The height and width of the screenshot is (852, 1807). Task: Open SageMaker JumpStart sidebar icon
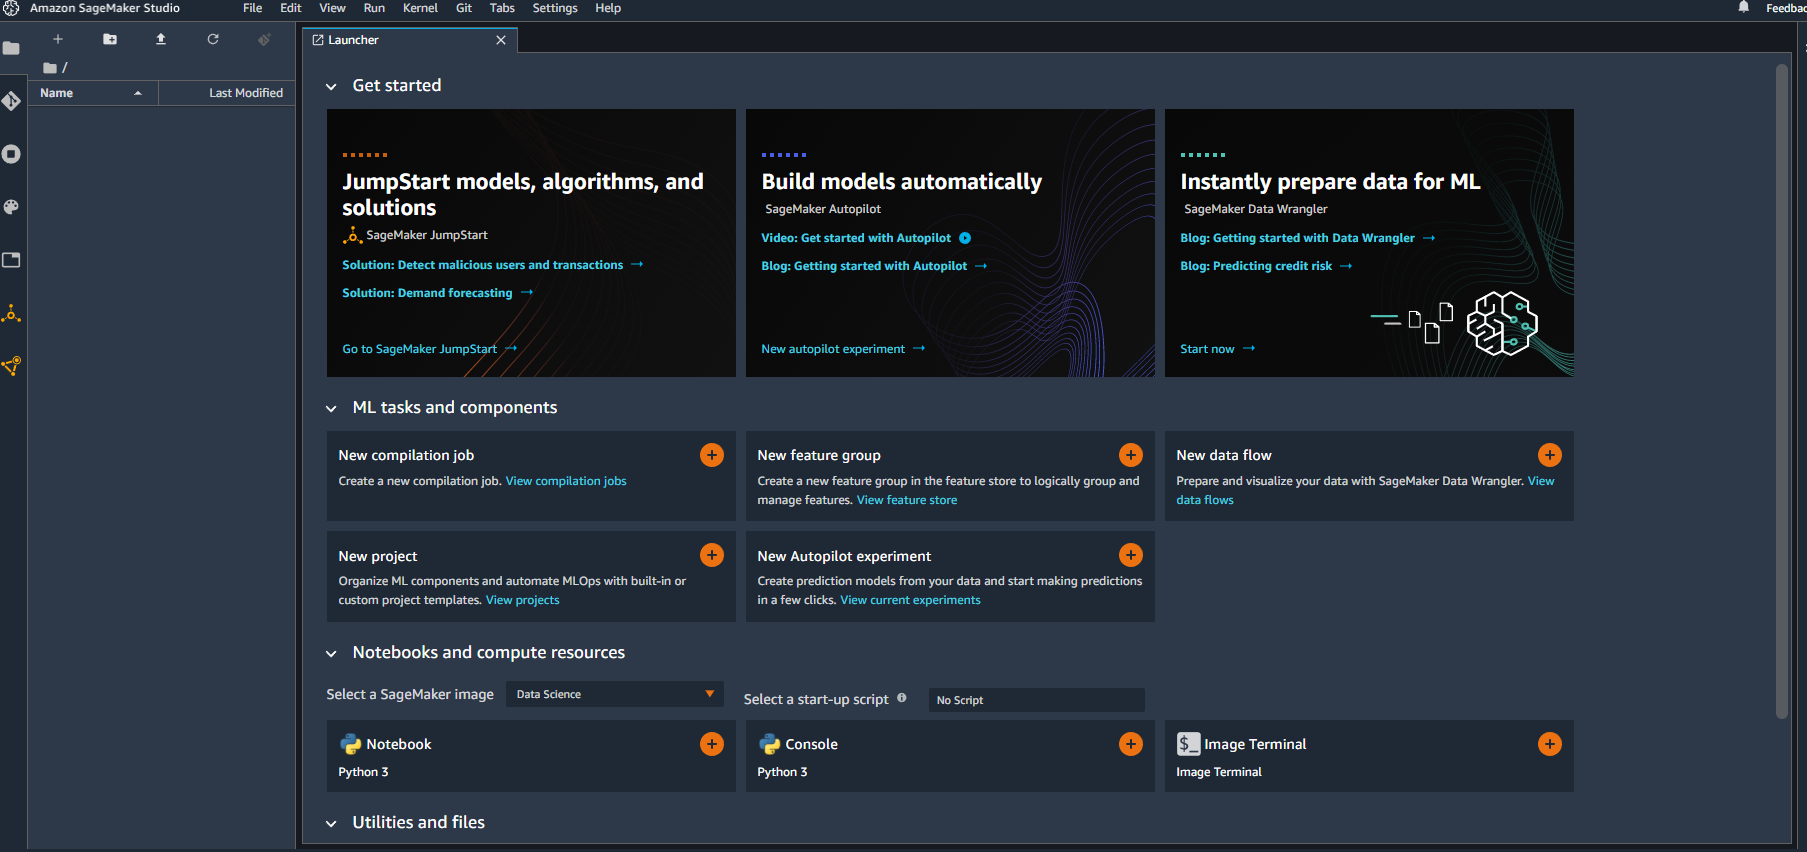coord(11,313)
